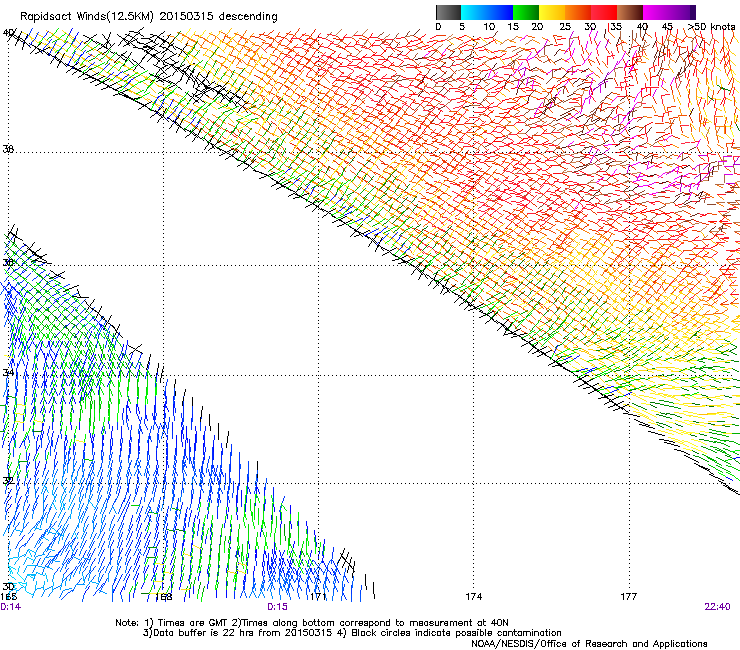This screenshot has height=650, width=740.
Task: Click the purple time label '22:40'
Action: (x=717, y=607)
